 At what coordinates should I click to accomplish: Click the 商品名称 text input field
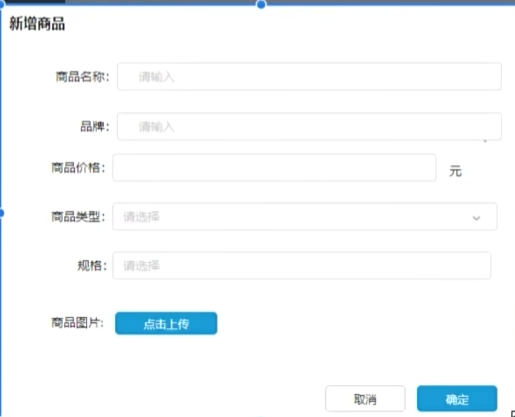[309, 77]
